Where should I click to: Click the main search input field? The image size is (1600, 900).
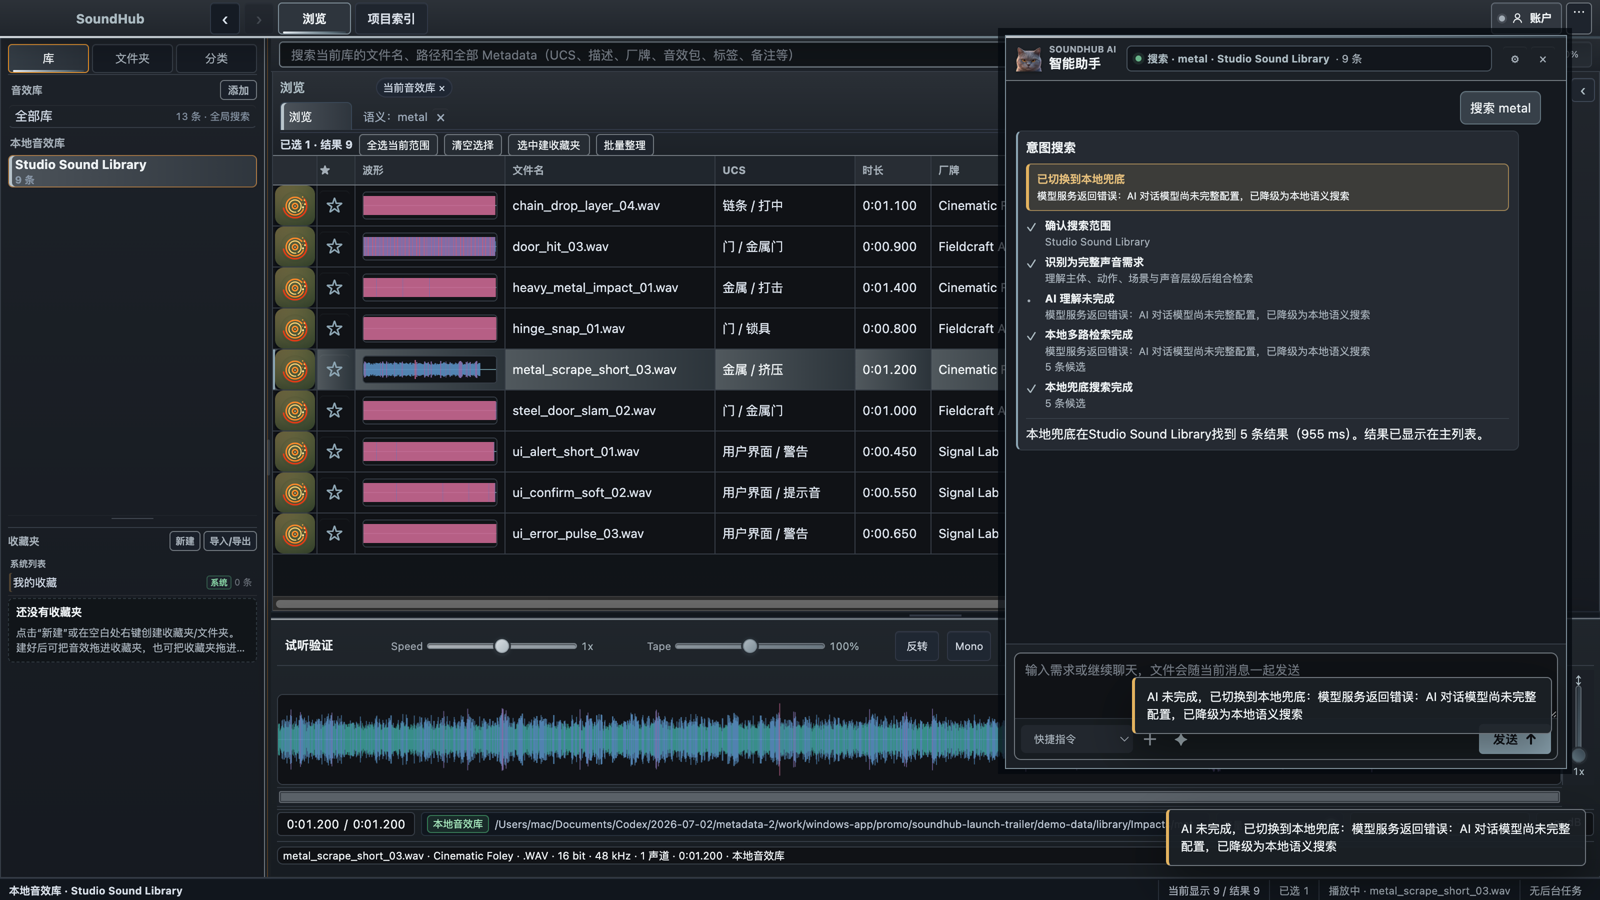[640, 55]
